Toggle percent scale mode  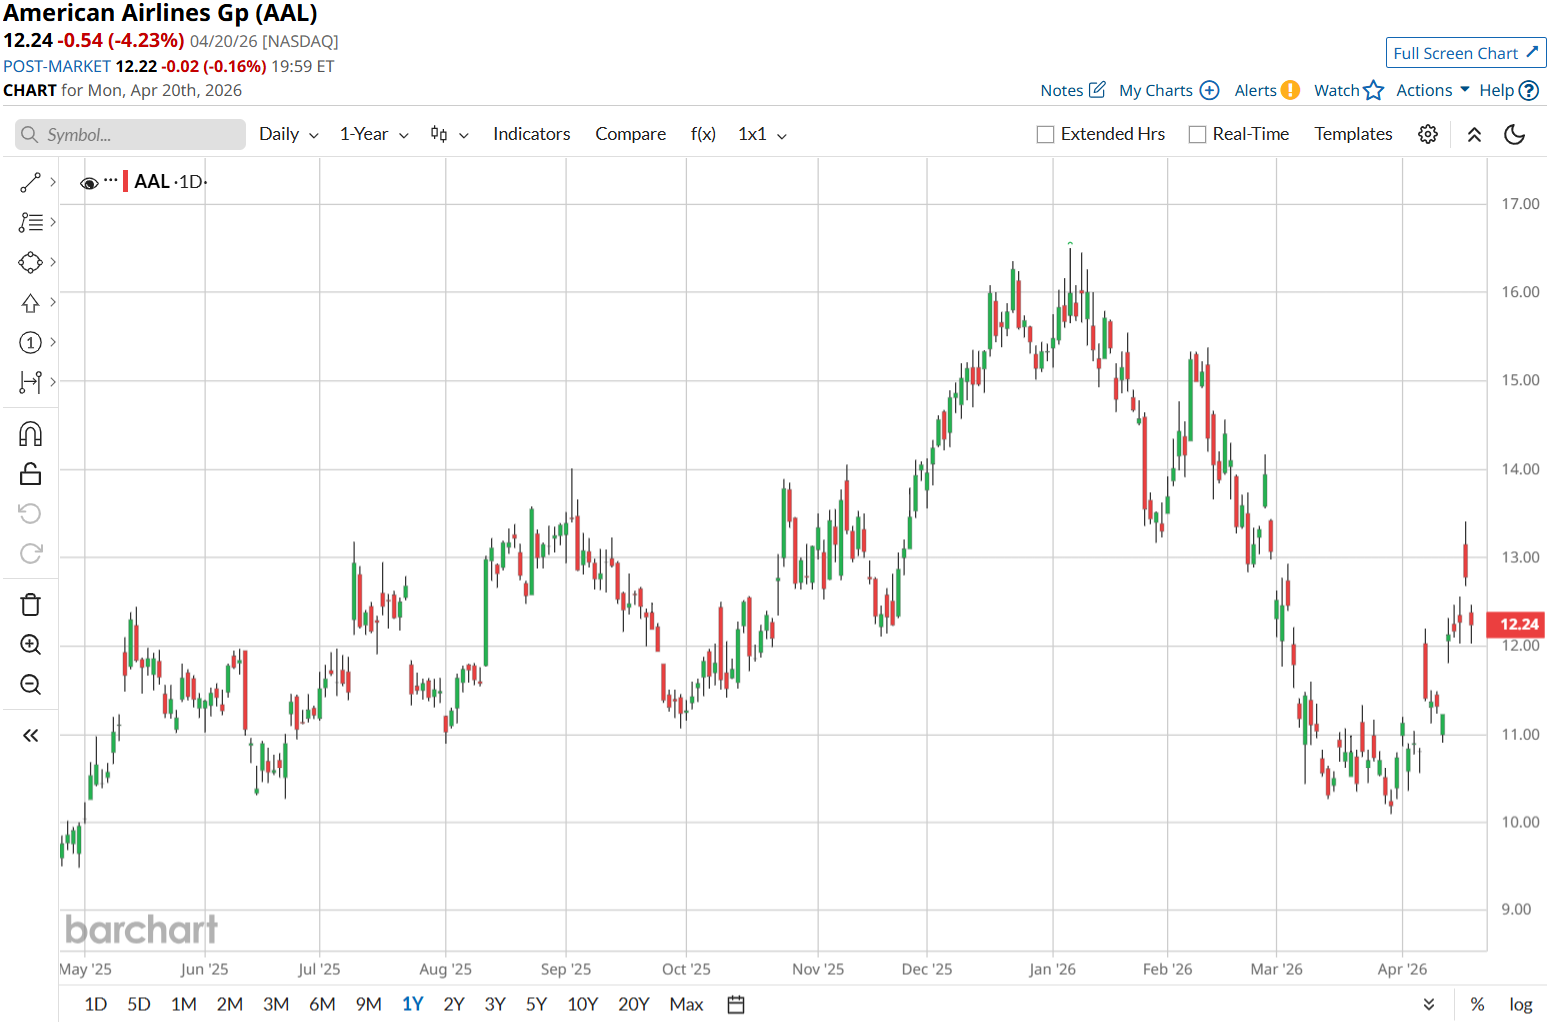1477,1005
